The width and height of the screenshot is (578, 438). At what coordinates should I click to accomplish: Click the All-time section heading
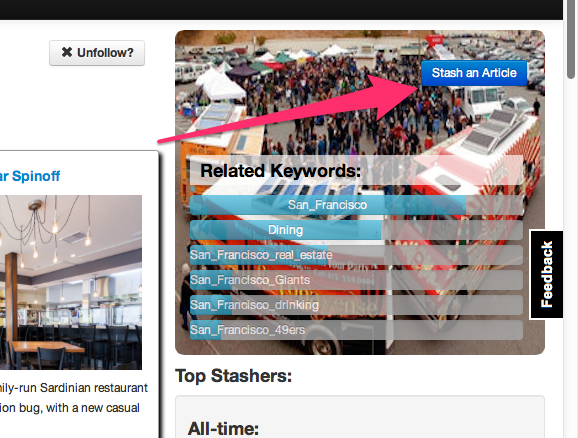click(x=223, y=429)
